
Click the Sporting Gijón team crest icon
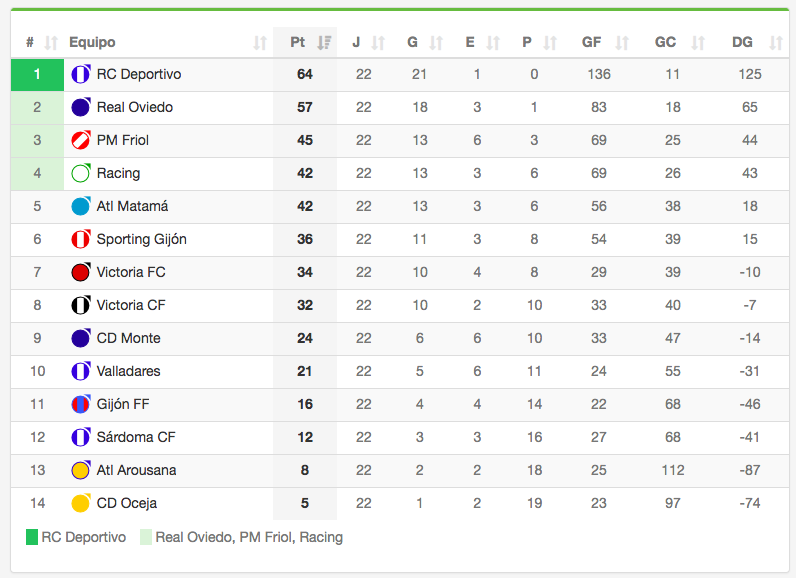[81, 240]
